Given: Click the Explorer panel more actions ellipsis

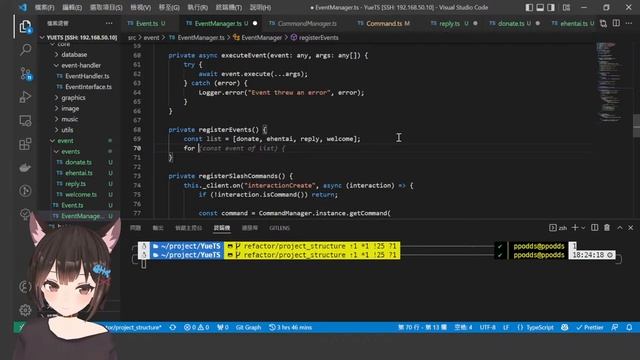Looking at the screenshot, I should point(109,23).
